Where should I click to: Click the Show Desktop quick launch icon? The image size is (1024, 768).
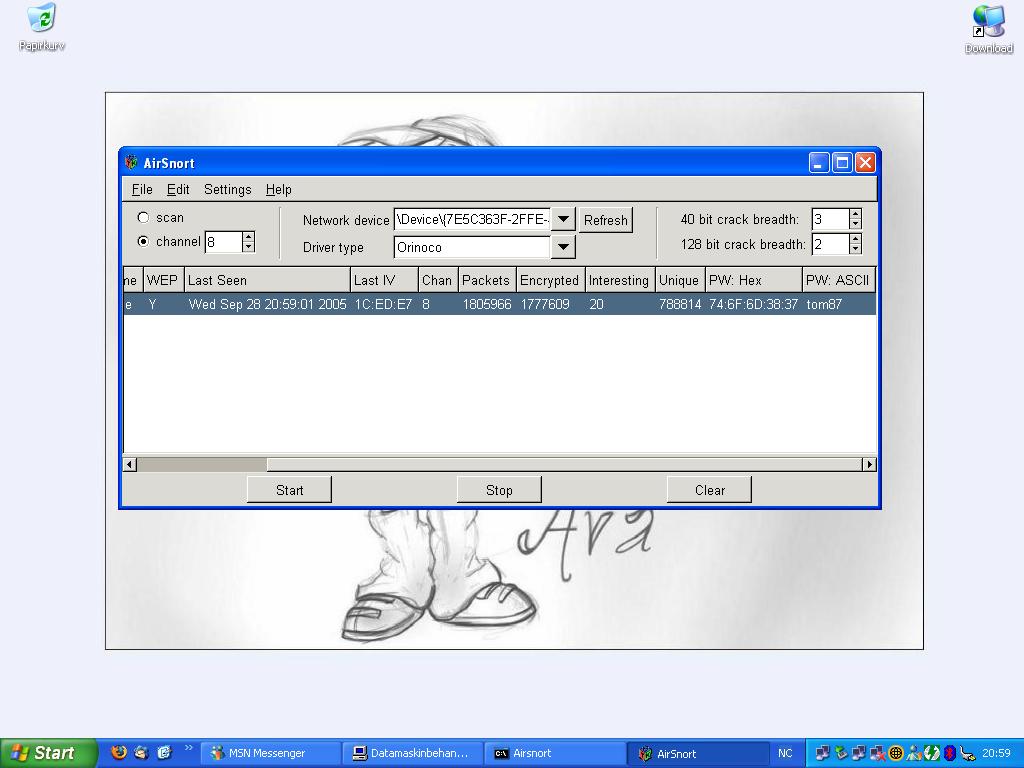164,752
